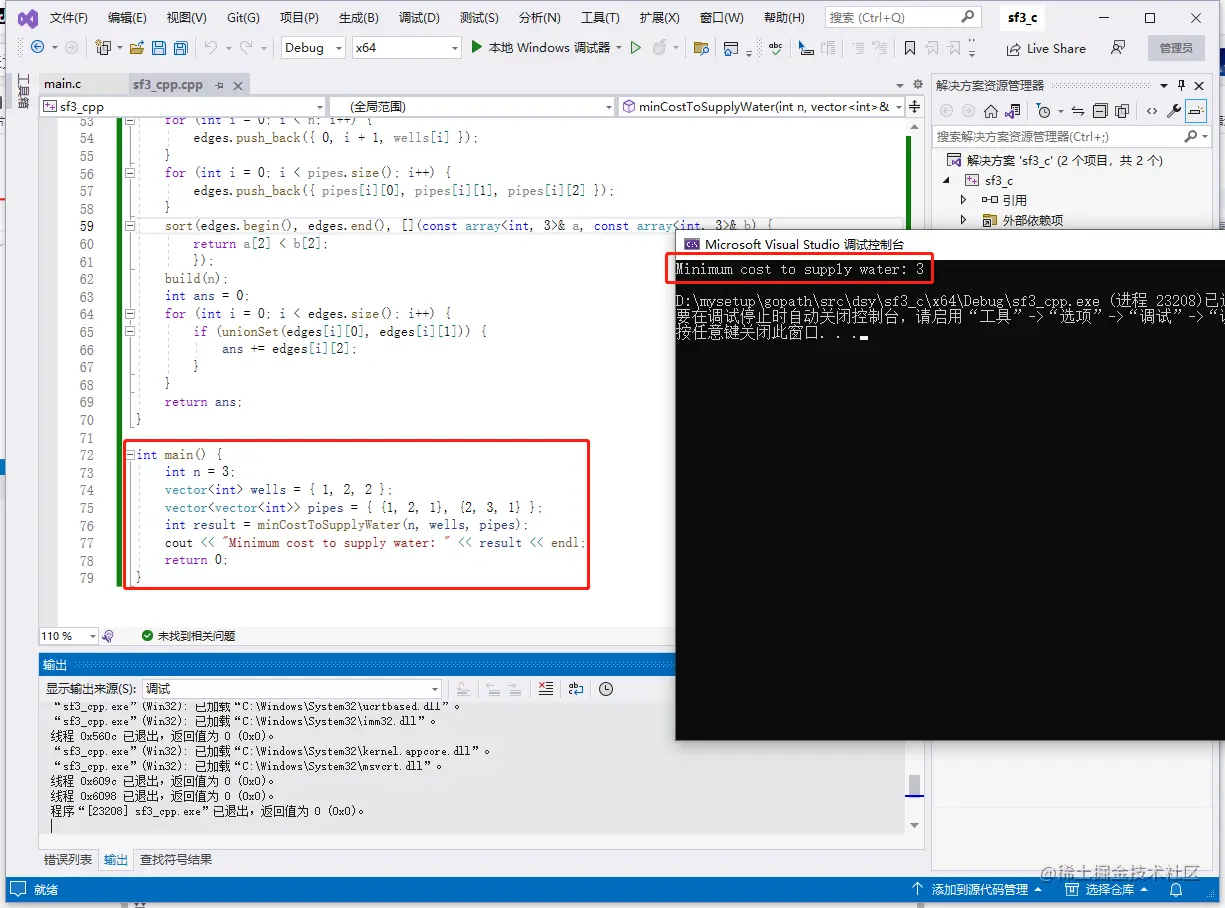Viewport: 1225px width, 908px height.
Task: Click the view code brackets icon
Action: (1152, 111)
